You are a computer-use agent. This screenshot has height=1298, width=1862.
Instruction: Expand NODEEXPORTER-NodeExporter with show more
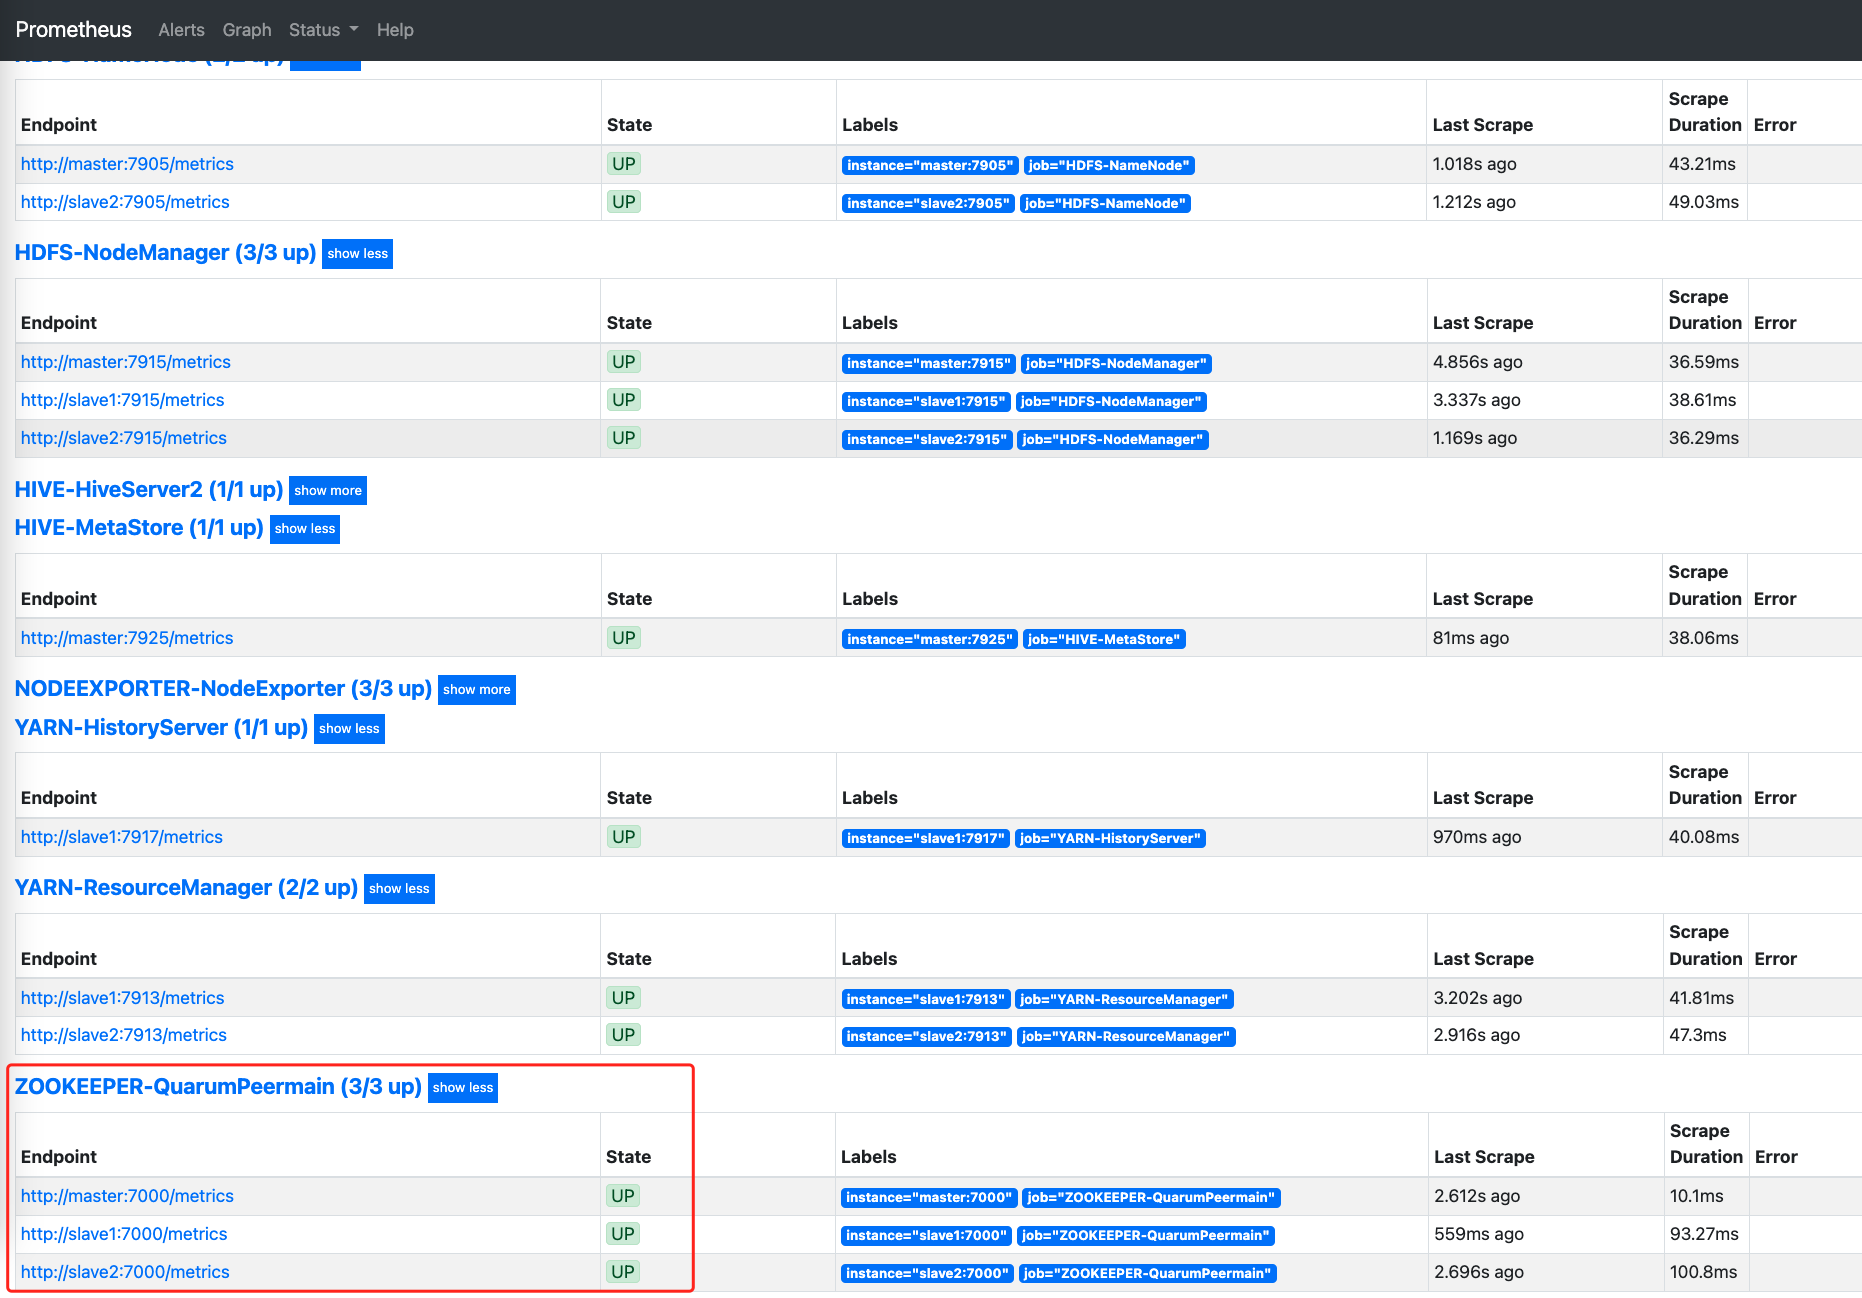click(x=477, y=690)
